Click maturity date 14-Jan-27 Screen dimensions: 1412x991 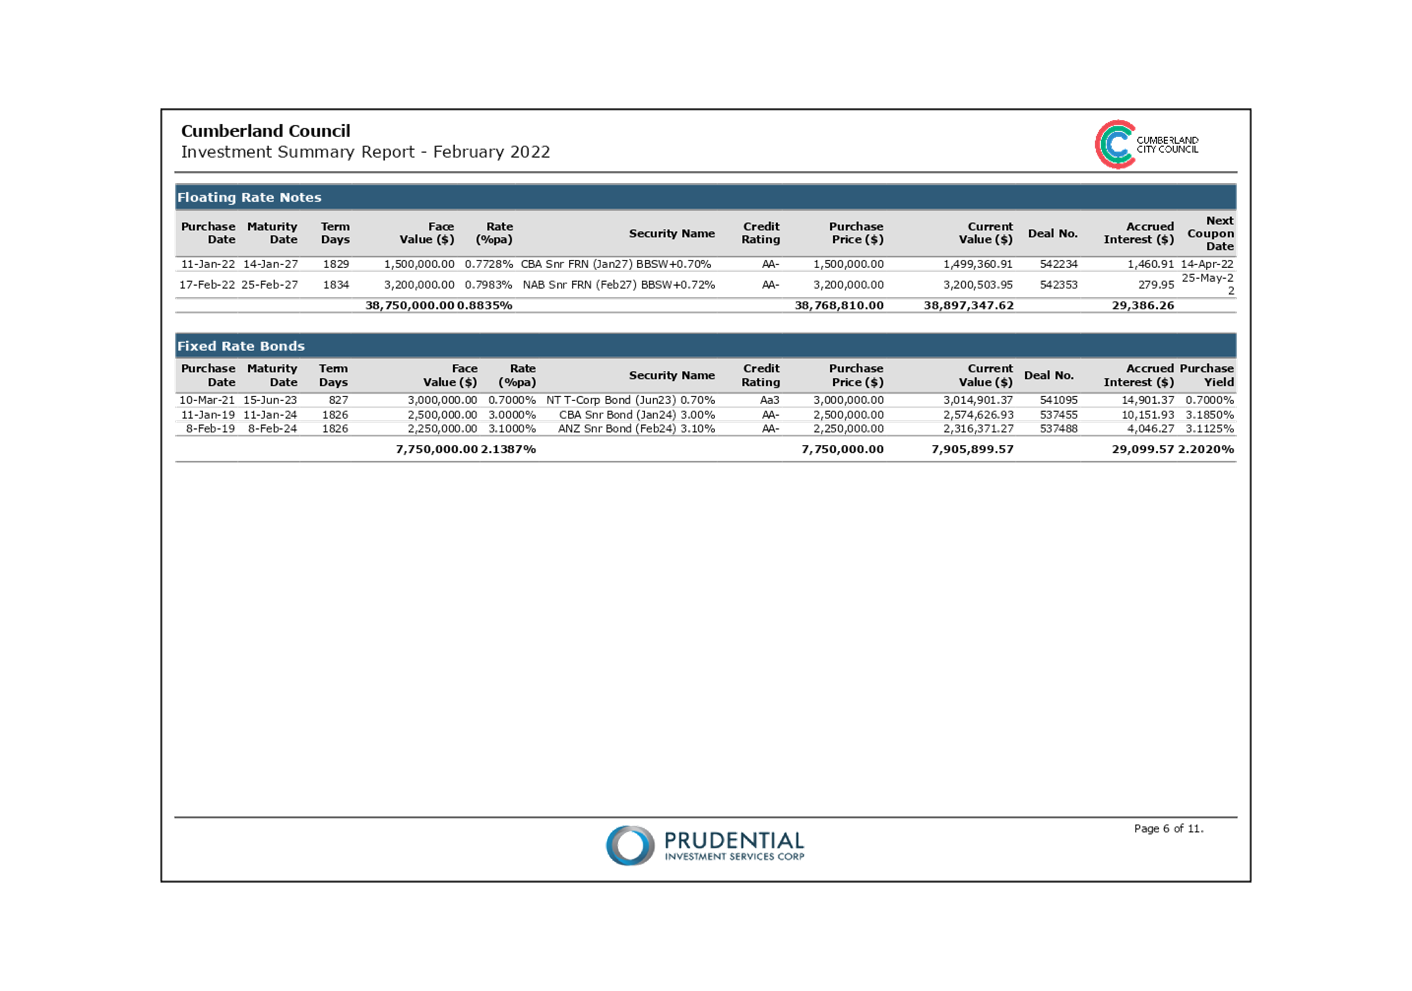tap(271, 264)
